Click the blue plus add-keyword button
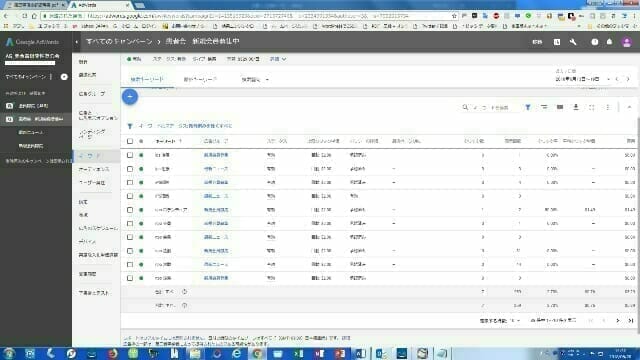 pos(130,97)
